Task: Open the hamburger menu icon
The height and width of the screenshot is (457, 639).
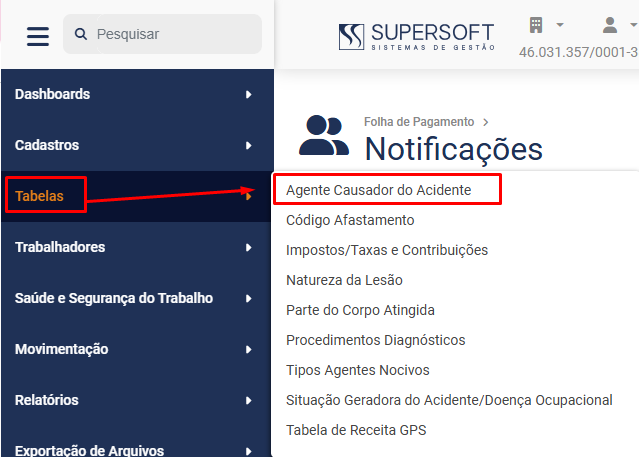Action: point(38,36)
